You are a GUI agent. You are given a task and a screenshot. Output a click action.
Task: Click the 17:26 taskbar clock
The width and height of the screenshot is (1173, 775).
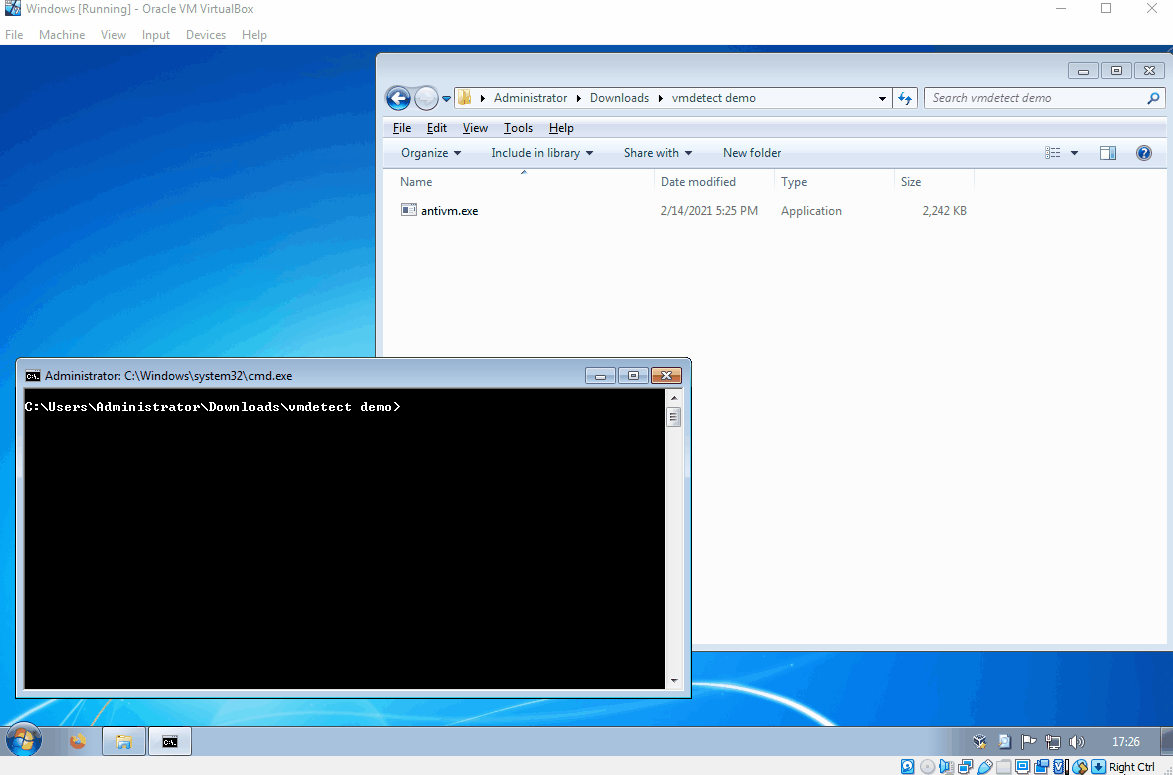point(1125,742)
